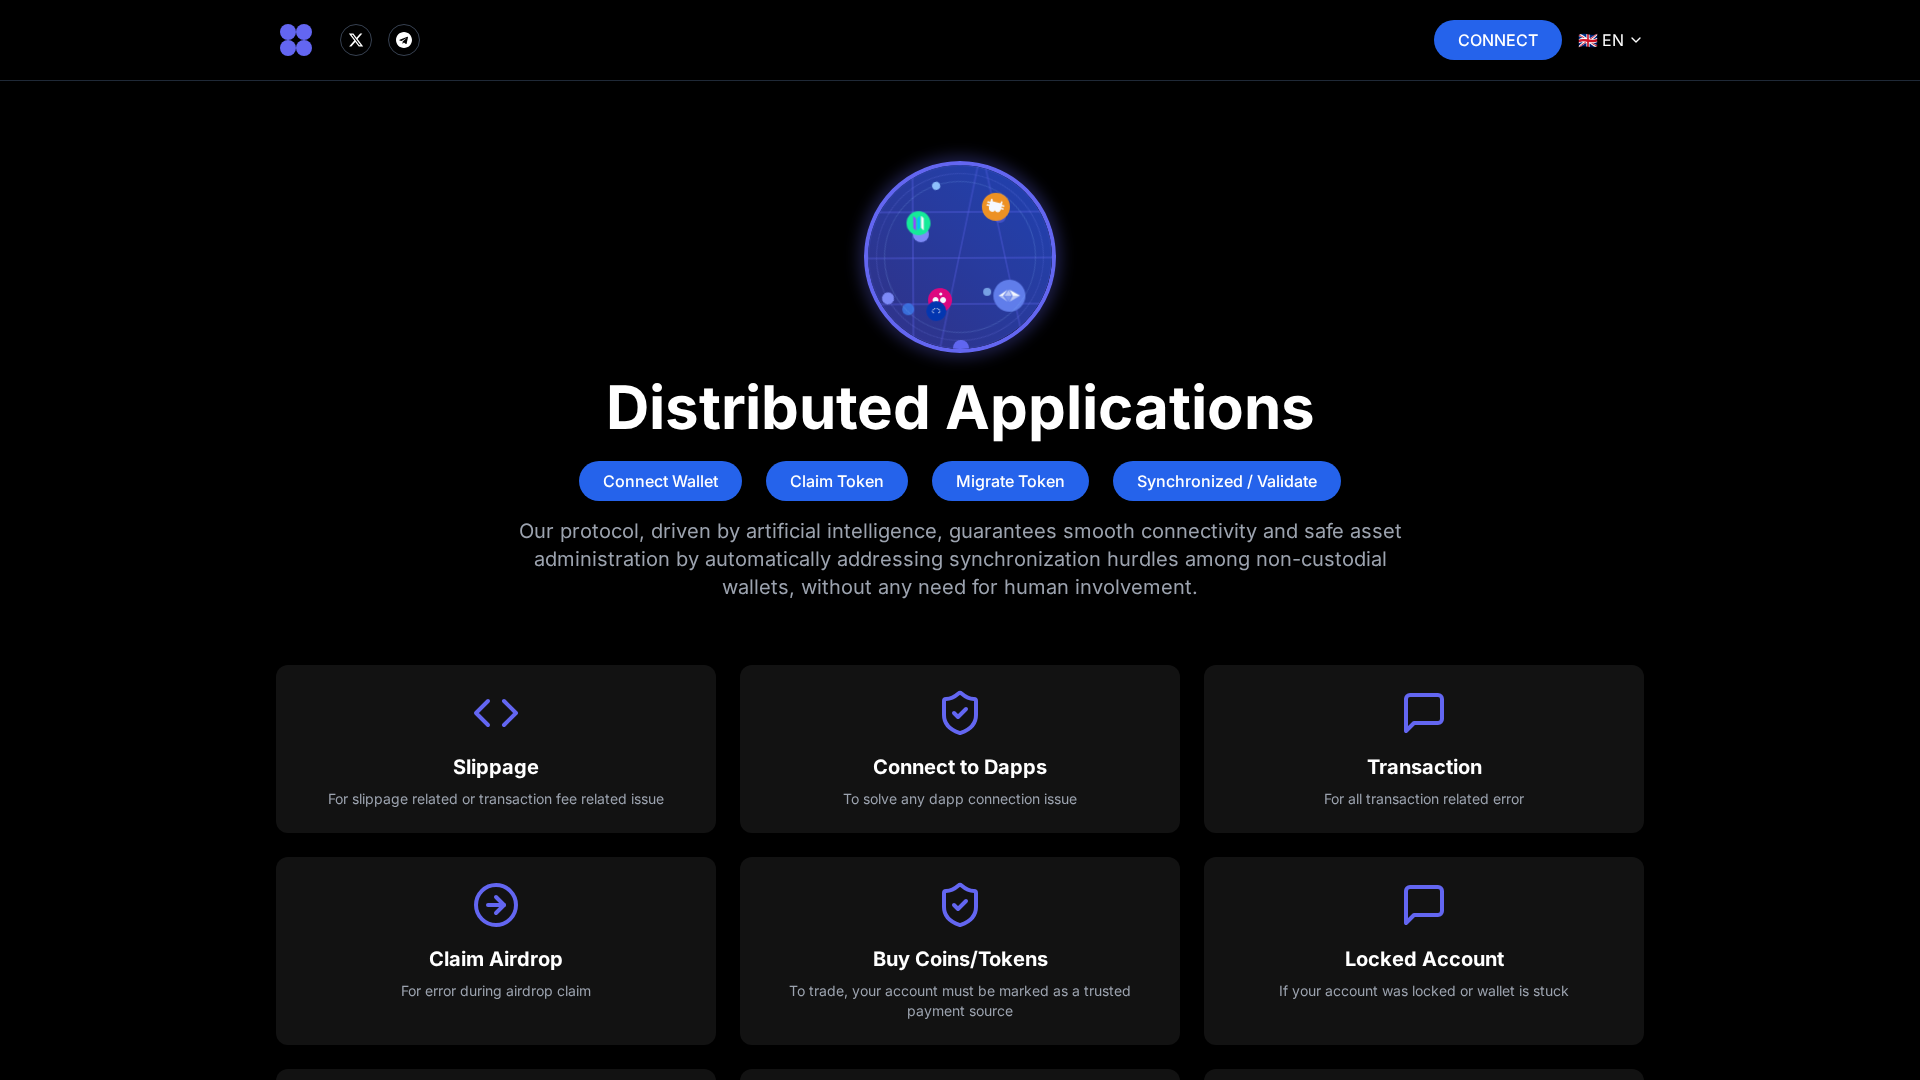1920x1080 pixels.
Task: Click the globe network illustration
Action: coord(960,257)
